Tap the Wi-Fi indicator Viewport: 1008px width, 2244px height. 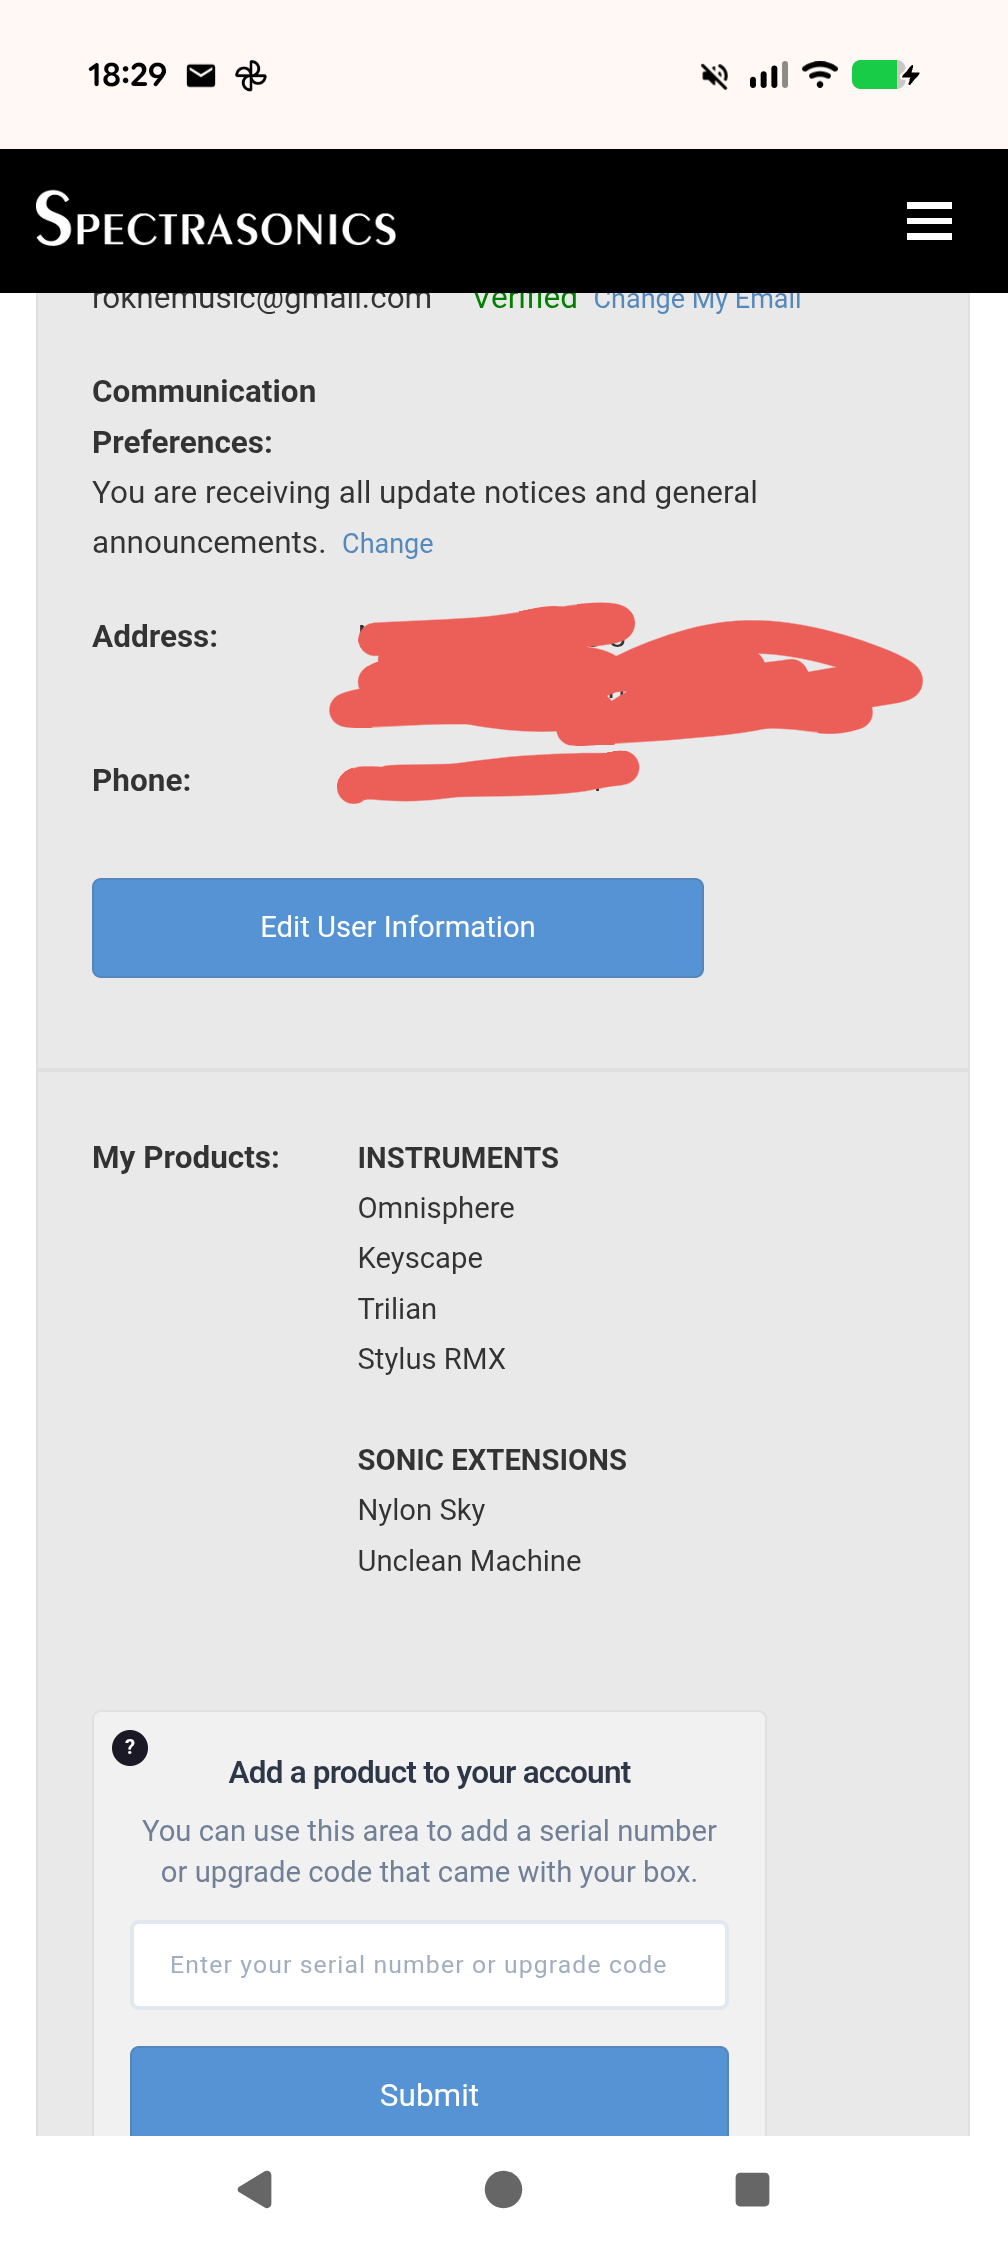(818, 74)
